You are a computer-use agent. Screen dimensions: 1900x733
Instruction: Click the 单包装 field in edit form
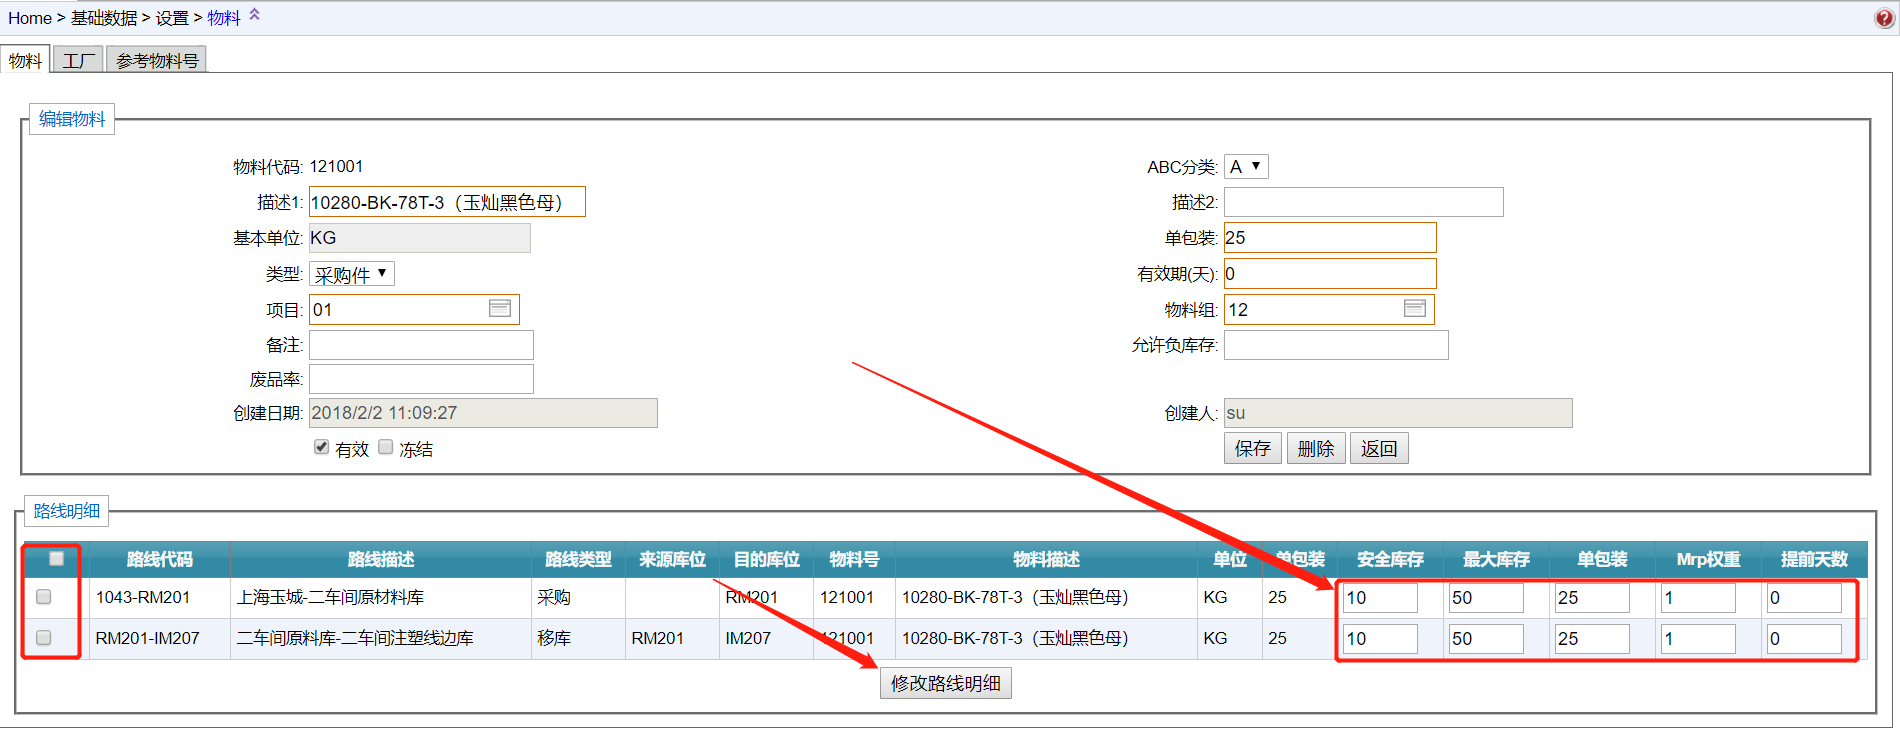[1330, 238]
